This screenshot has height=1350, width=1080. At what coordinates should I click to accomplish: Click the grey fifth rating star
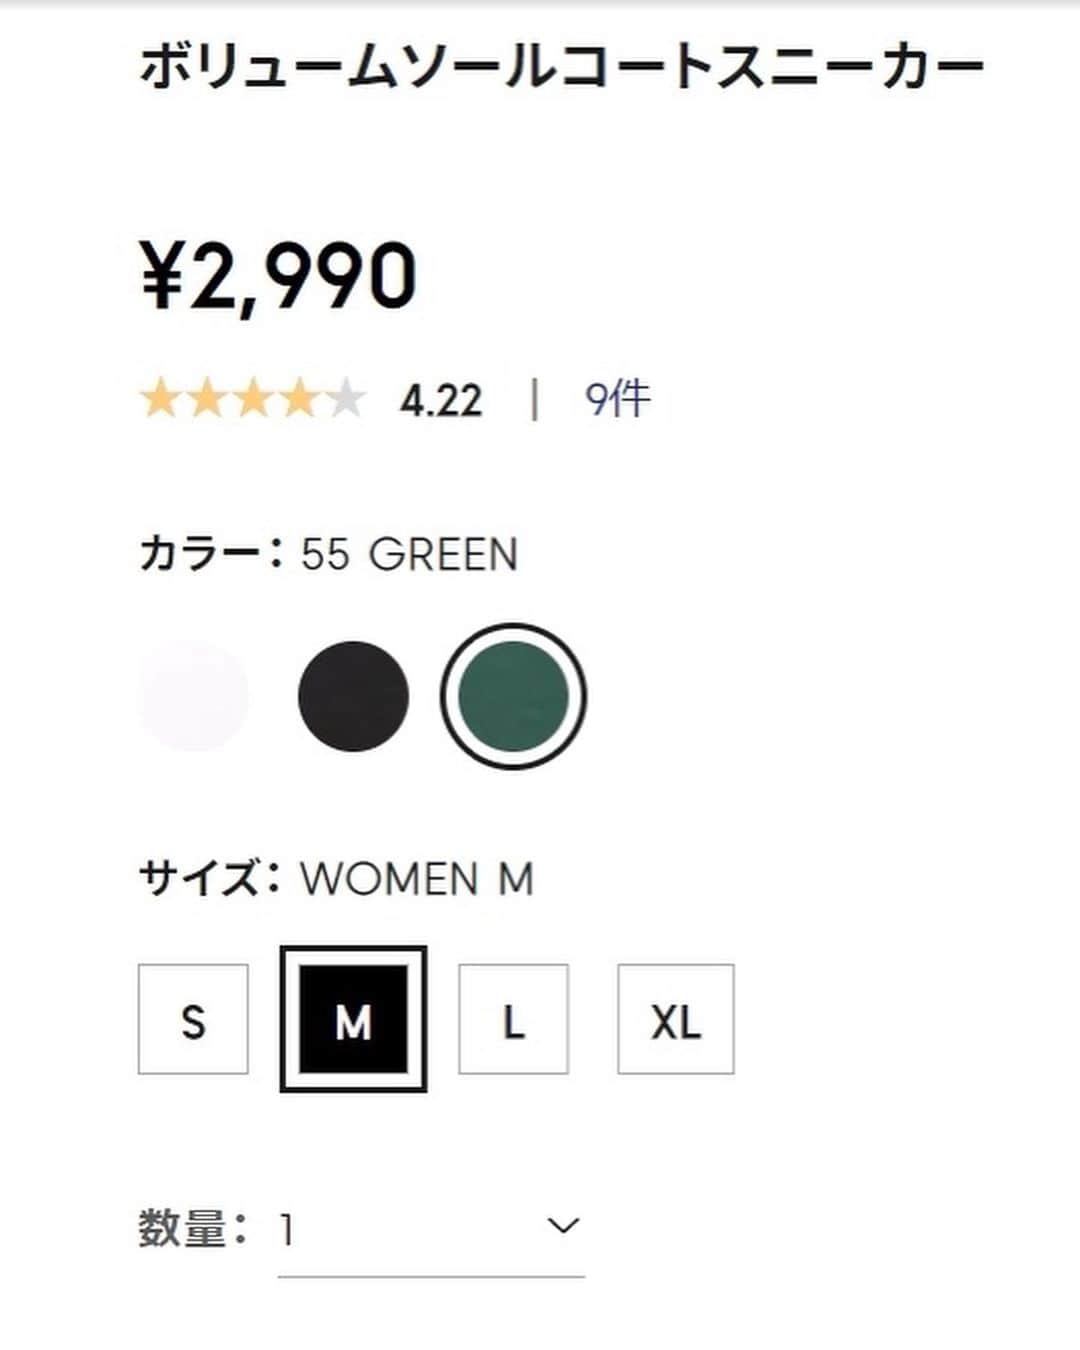[x=345, y=399]
